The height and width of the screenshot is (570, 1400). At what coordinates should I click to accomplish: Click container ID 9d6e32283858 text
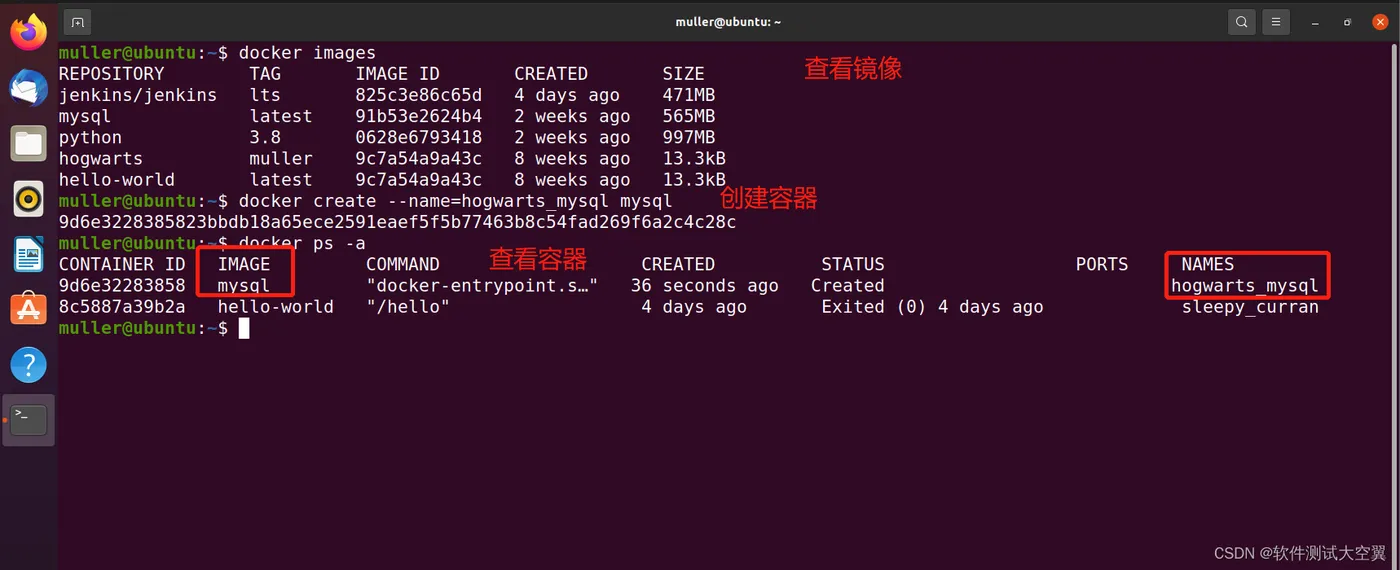pyautogui.click(x=122, y=286)
